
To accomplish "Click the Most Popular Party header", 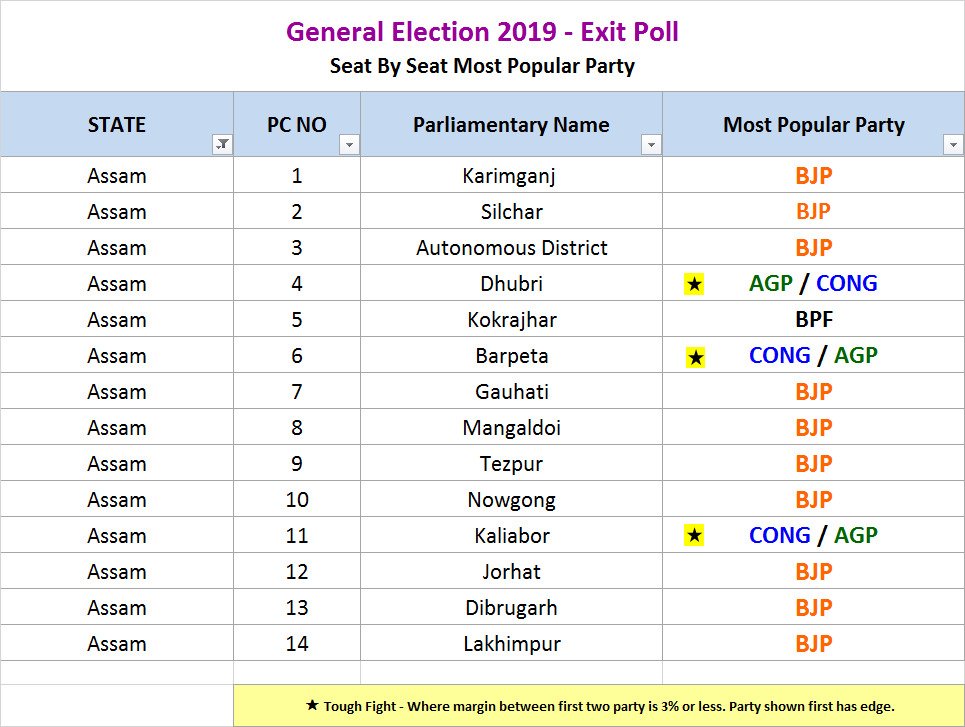I will pyautogui.click(x=813, y=125).
